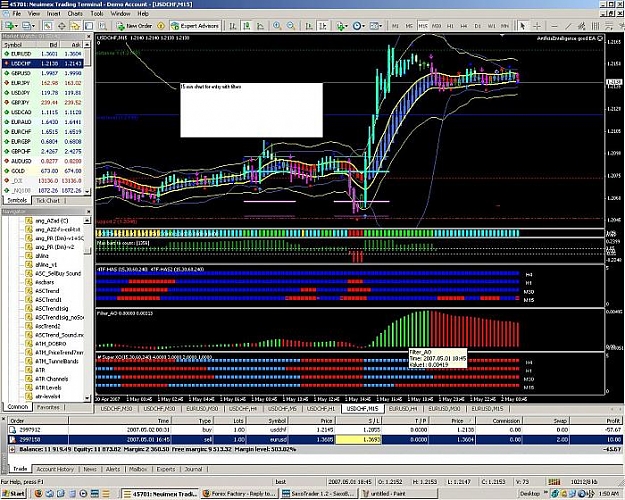Screen dimensions: 625x500
Task: Select the Horizontal Line drawing tool
Action: pyautogui.click(x=554, y=26)
